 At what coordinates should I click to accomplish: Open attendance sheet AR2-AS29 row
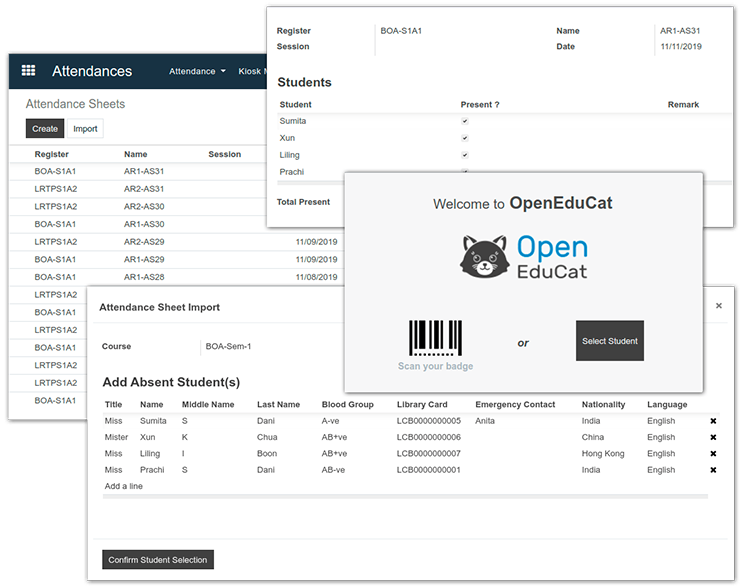(x=177, y=242)
